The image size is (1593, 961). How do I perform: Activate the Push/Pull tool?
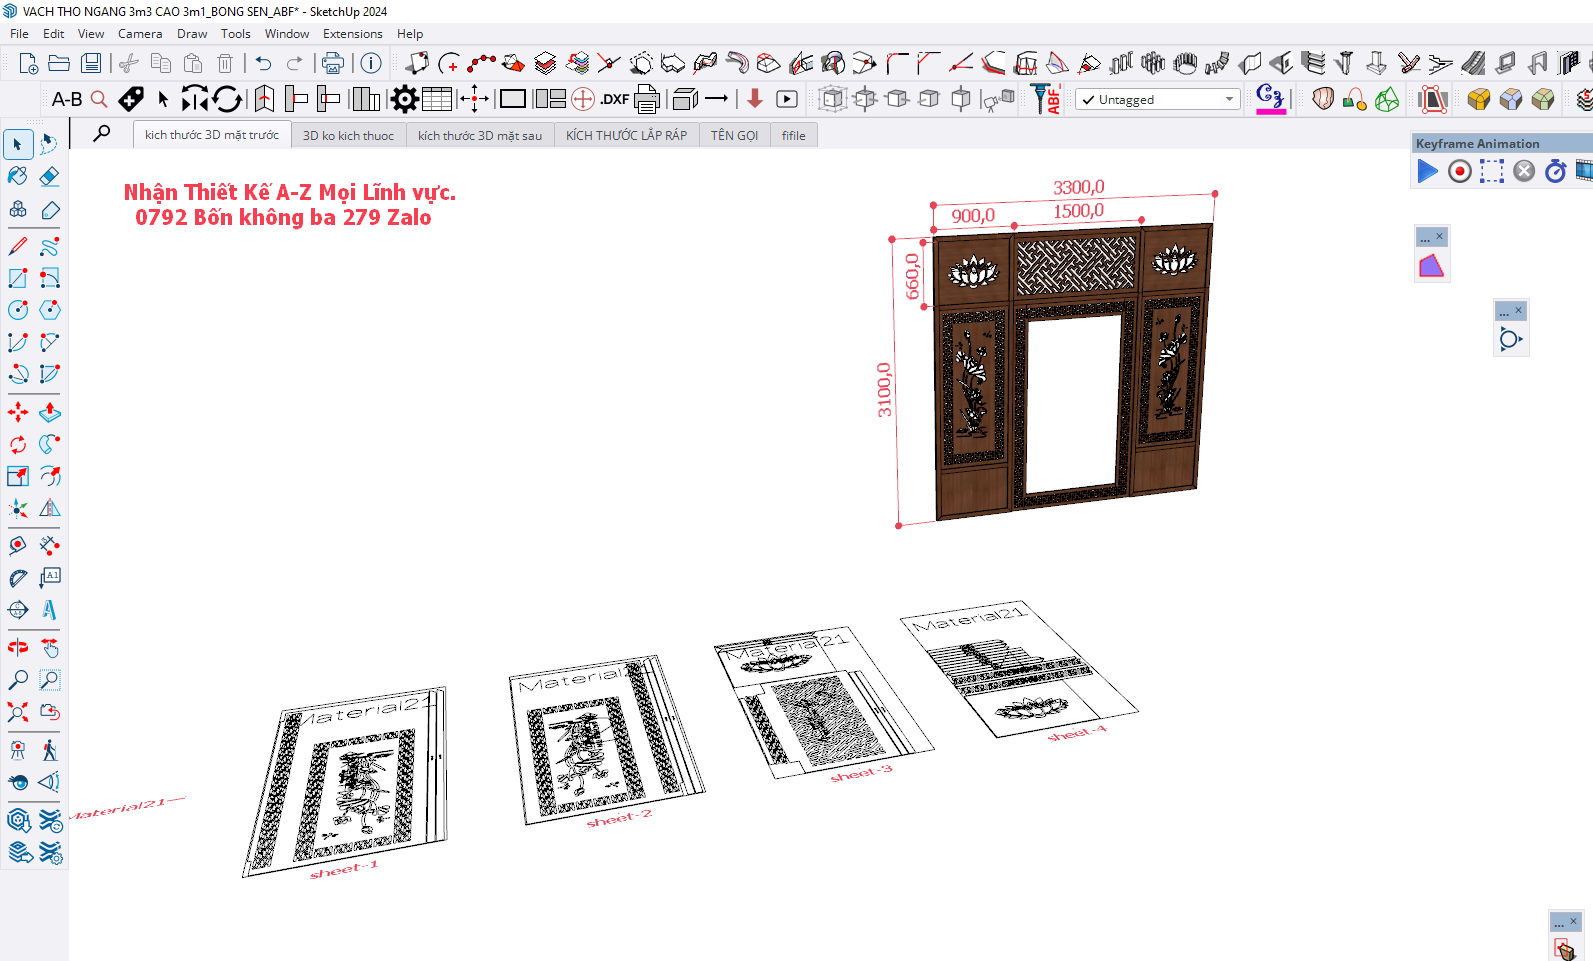coord(49,412)
